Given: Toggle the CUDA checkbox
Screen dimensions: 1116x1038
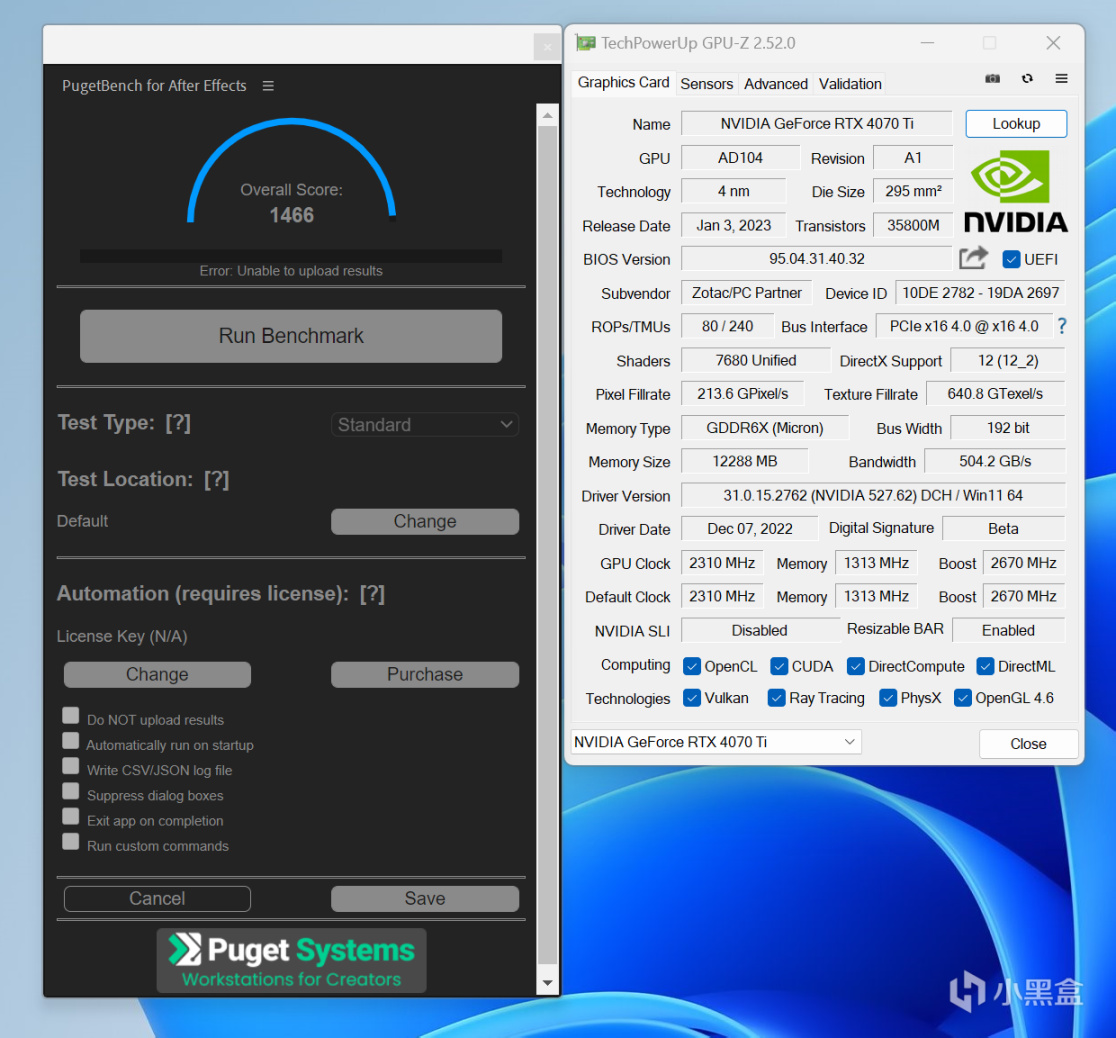Looking at the screenshot, I should [779, 666].
